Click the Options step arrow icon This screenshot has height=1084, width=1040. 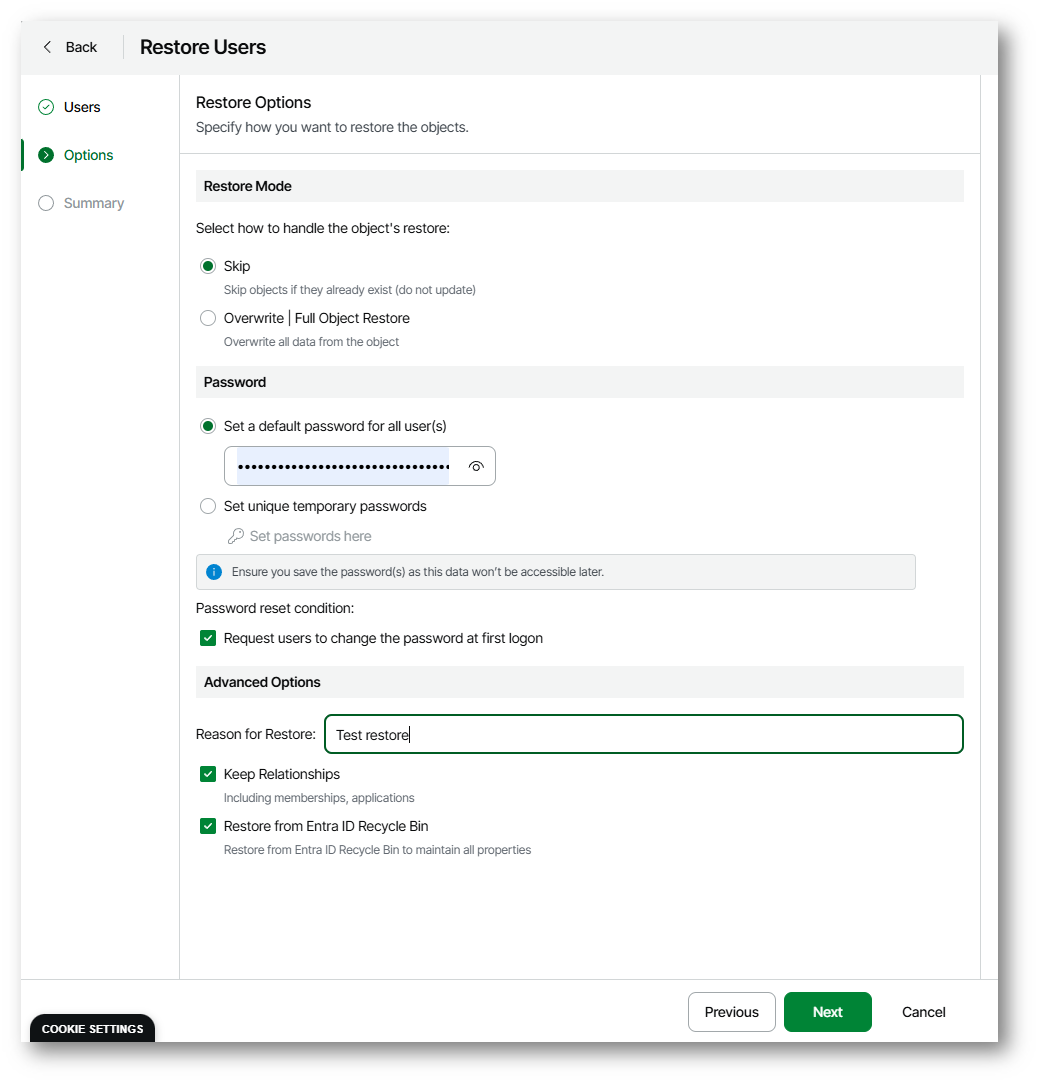click(x=46, y=155)
